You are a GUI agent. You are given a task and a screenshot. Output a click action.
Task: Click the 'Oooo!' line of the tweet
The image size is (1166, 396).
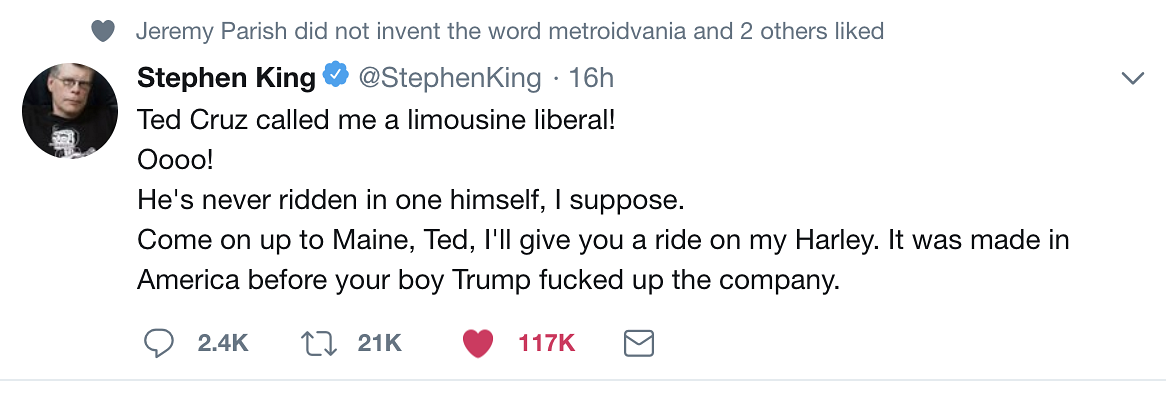[175, 160]
